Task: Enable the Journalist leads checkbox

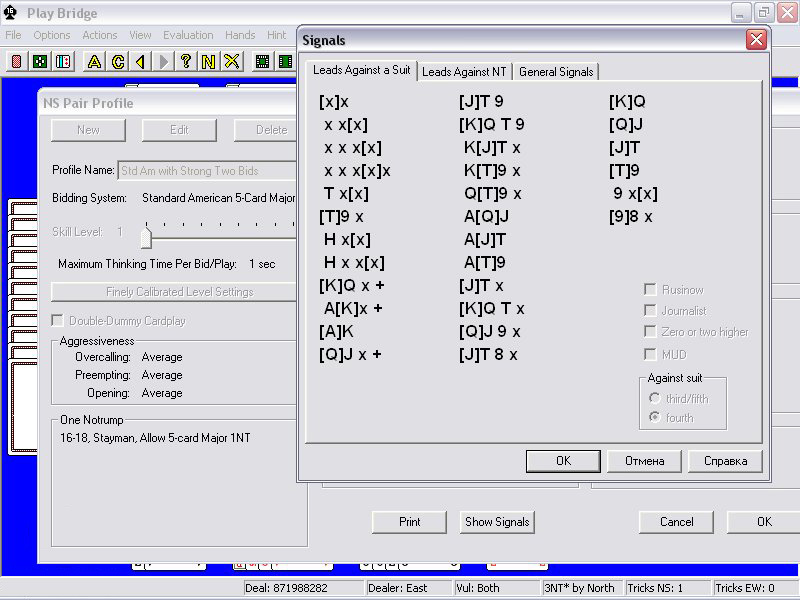Action: pos(651,311)
